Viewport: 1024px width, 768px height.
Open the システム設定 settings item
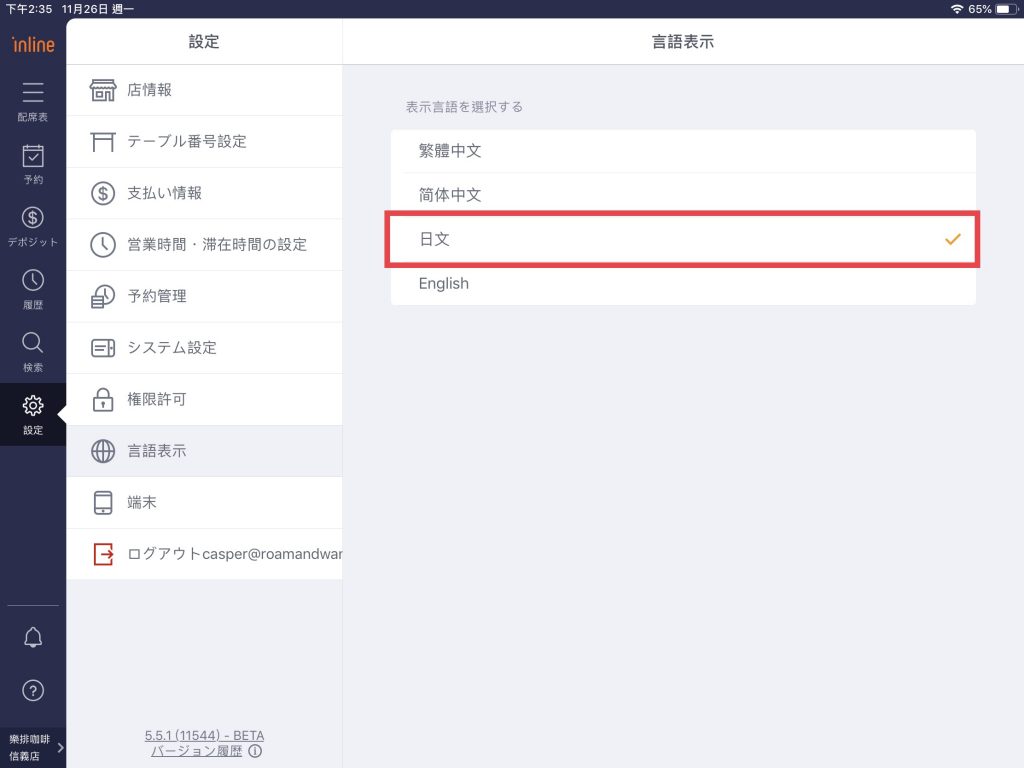click(204, 348)
